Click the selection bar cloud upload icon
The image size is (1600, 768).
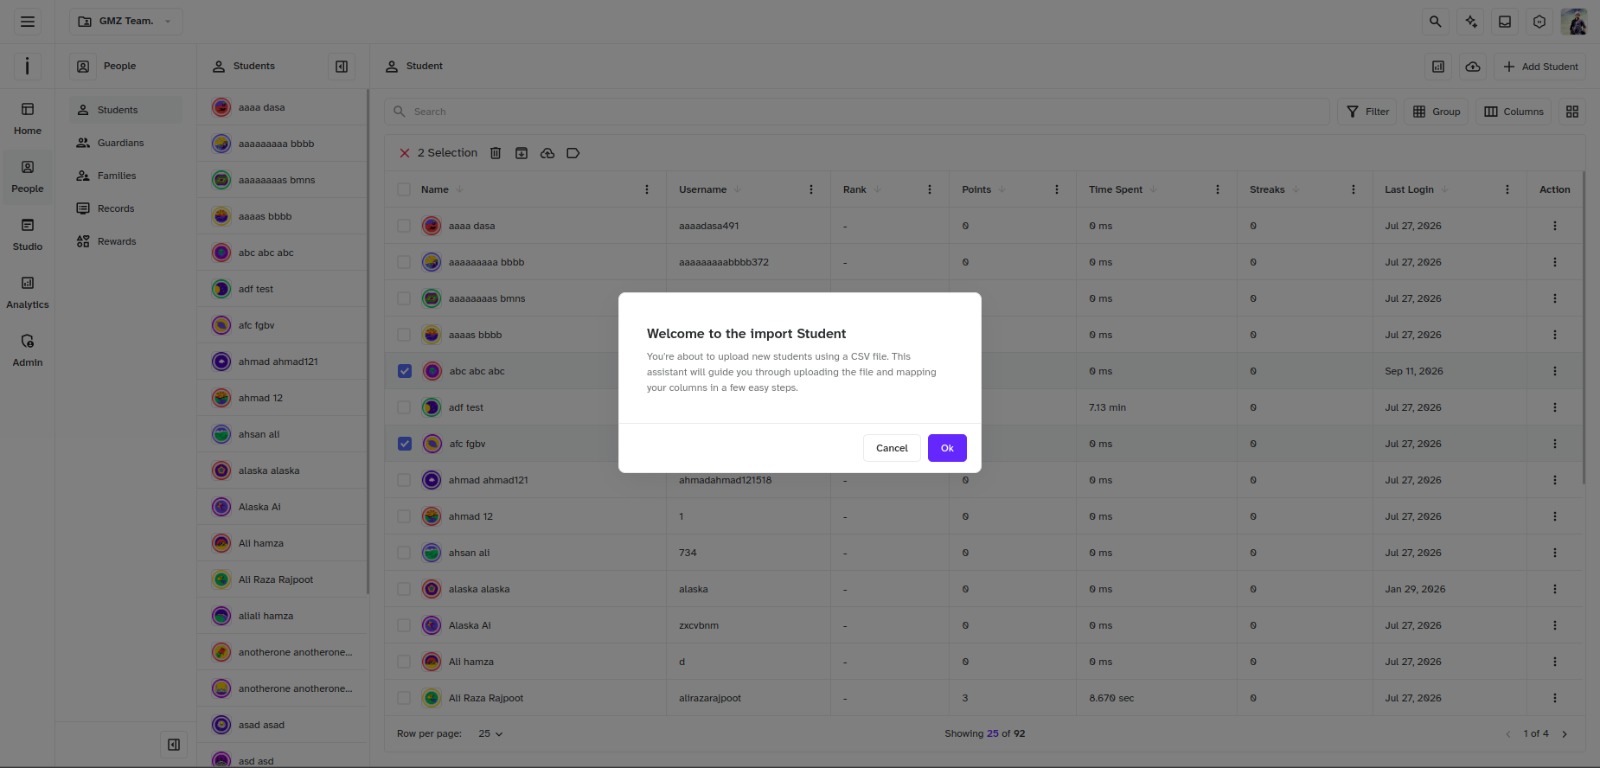click(x=547, y=153)
